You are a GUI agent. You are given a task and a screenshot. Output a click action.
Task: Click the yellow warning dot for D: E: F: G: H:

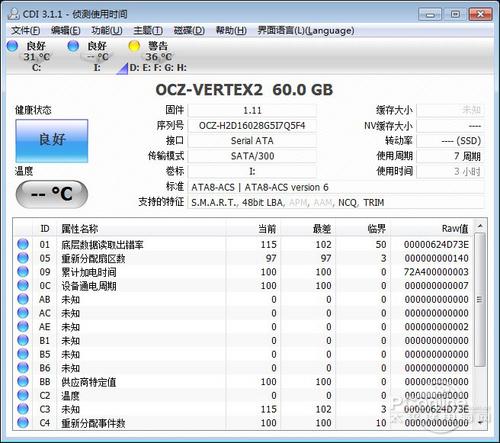pos(134,46)
